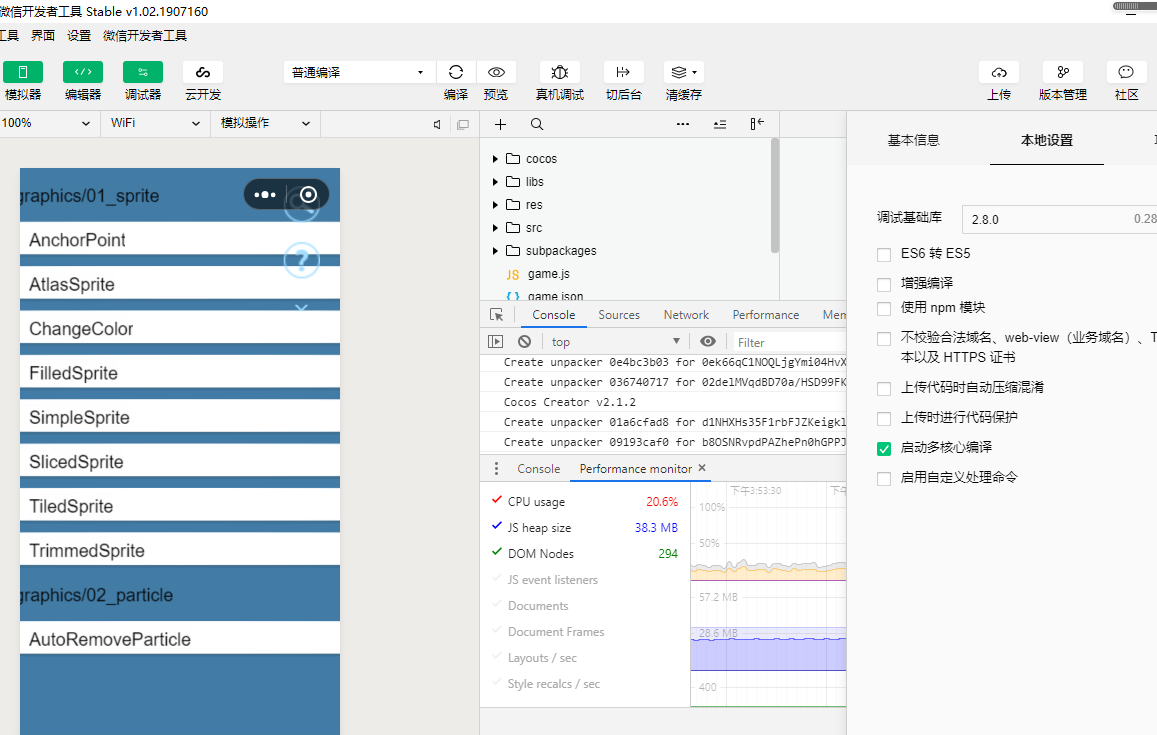Image resolution: width=1157 pixels, height=735 pixels.
Task: Expand the src folder
Action: [x=495, y=227]
